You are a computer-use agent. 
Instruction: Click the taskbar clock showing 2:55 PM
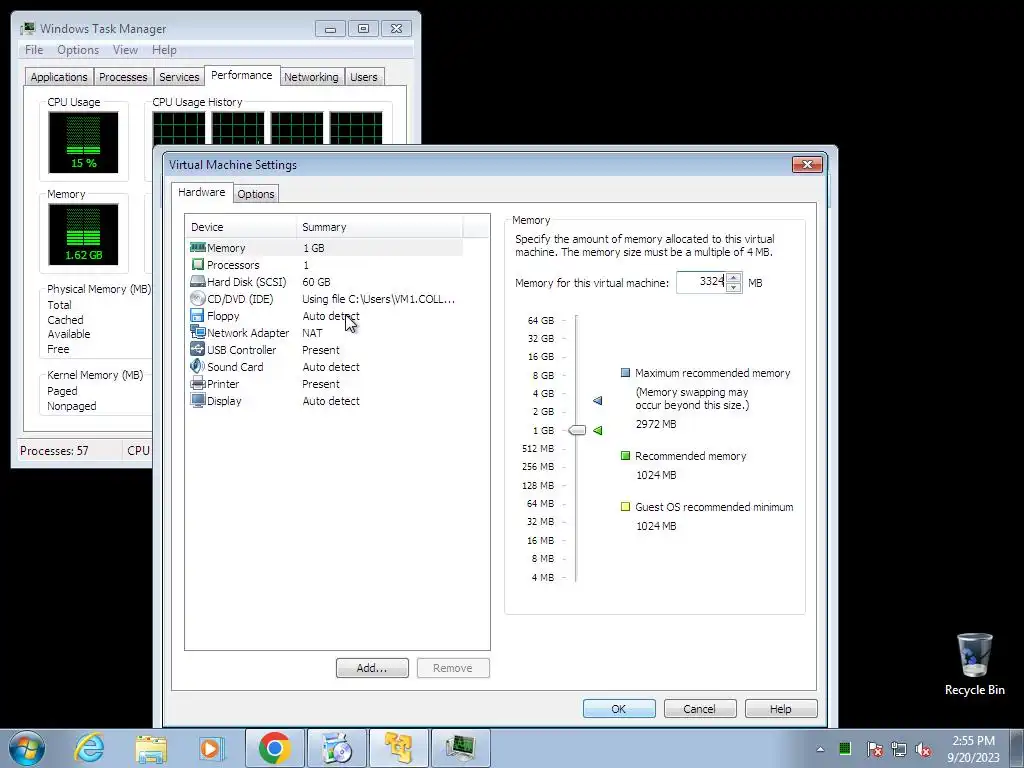[x=973, y=748]
